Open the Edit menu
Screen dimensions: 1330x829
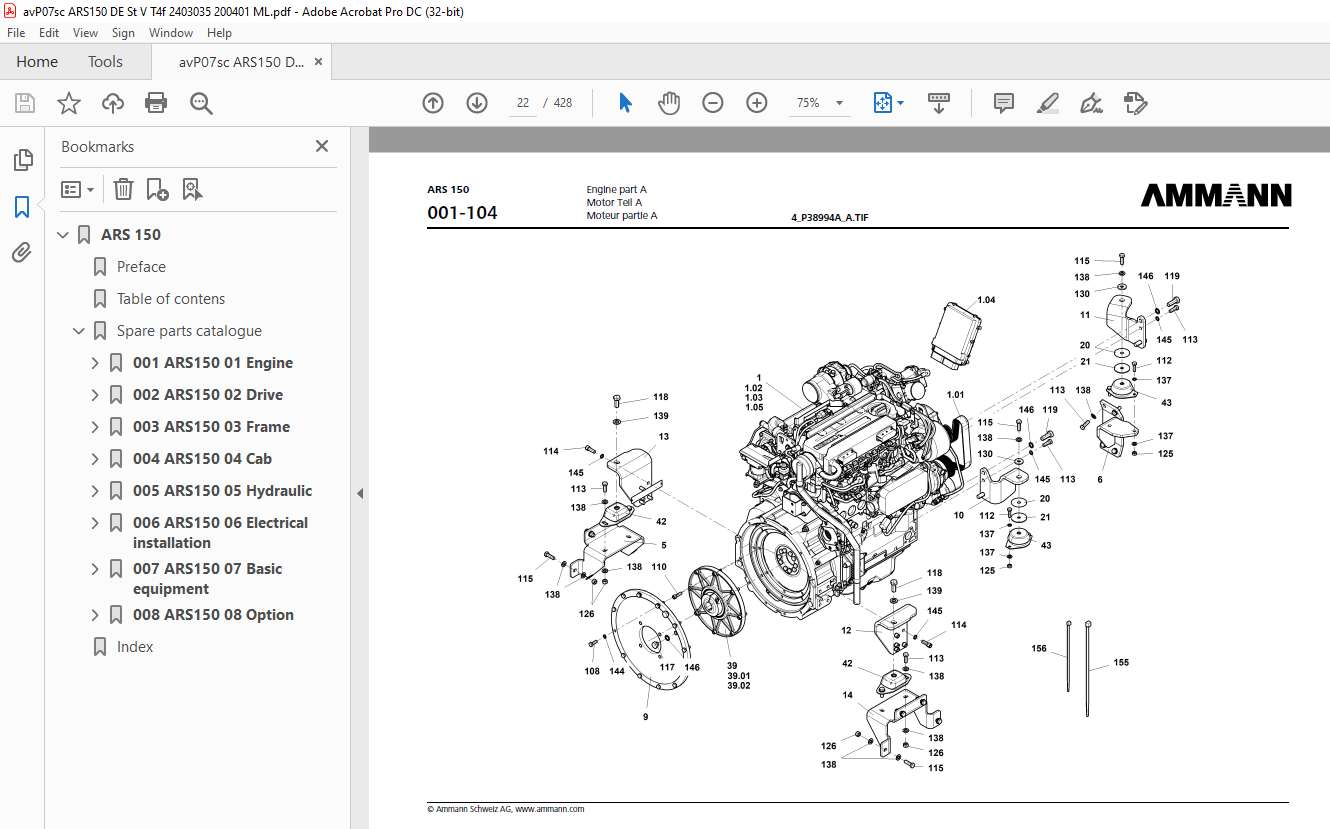(49, 33)
